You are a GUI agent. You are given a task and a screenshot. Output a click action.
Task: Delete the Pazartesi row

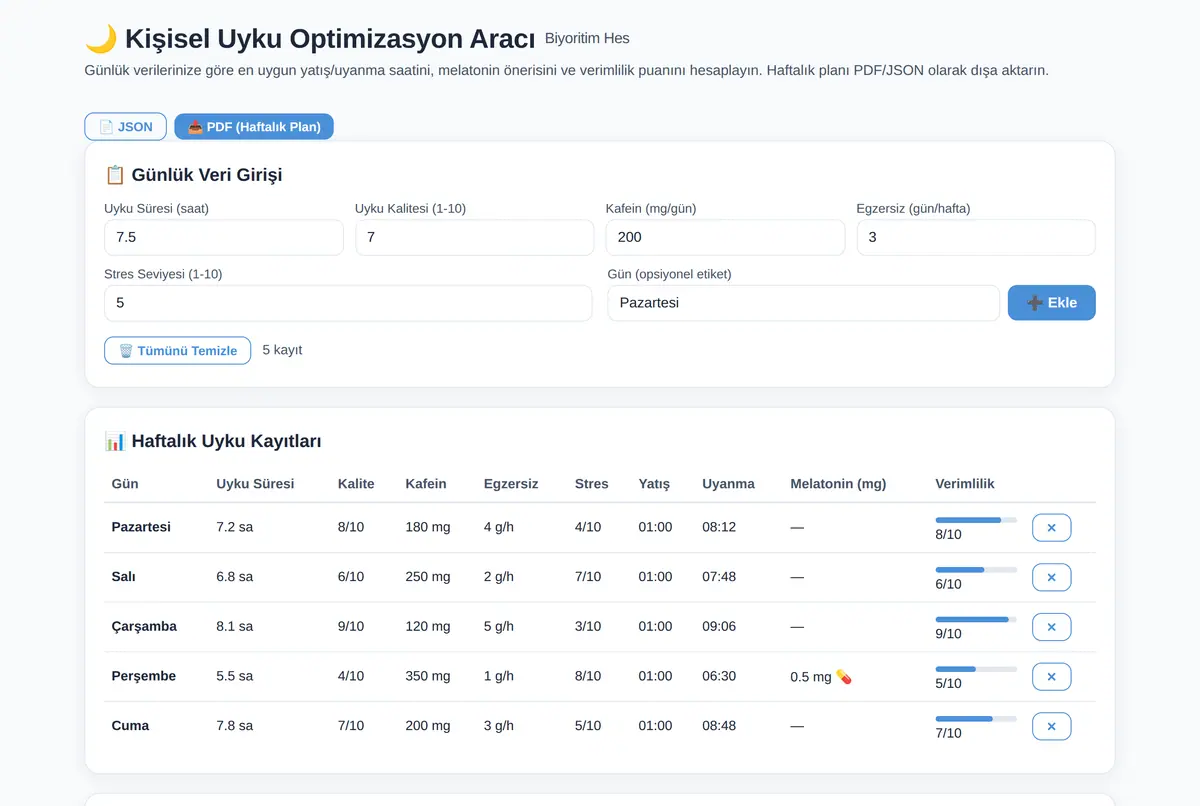point(1051,527)
